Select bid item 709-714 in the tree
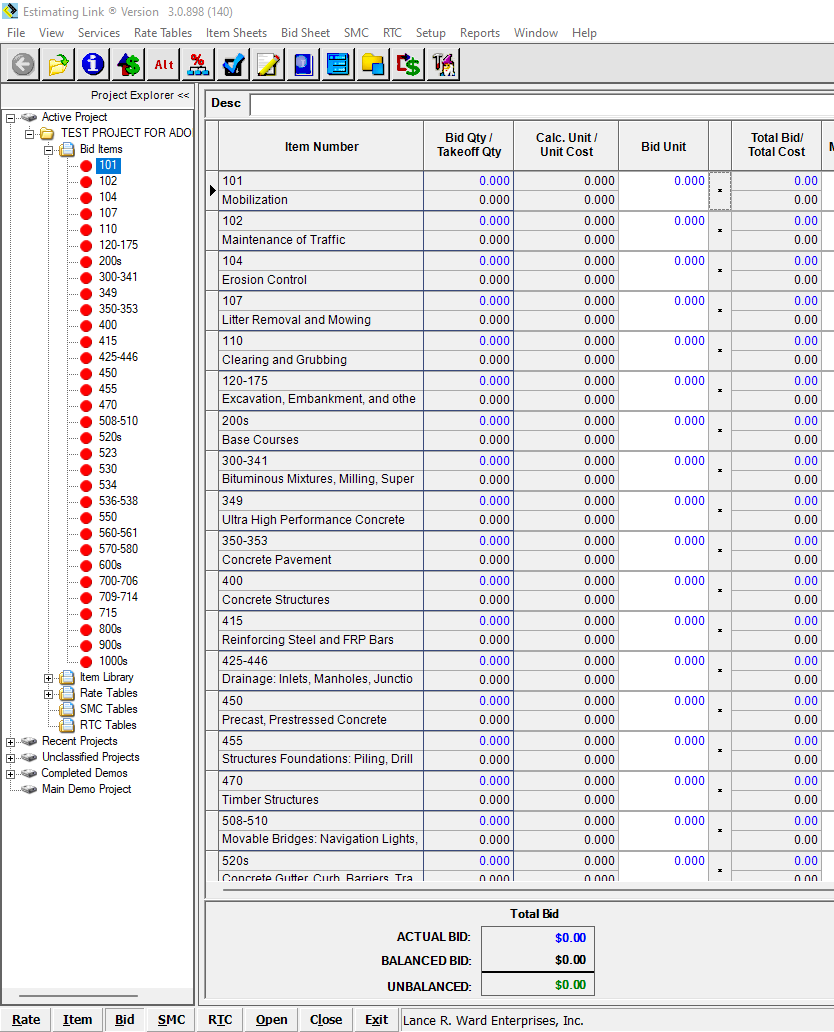This screenshot has width=834, height=1032. click(118, 597)
